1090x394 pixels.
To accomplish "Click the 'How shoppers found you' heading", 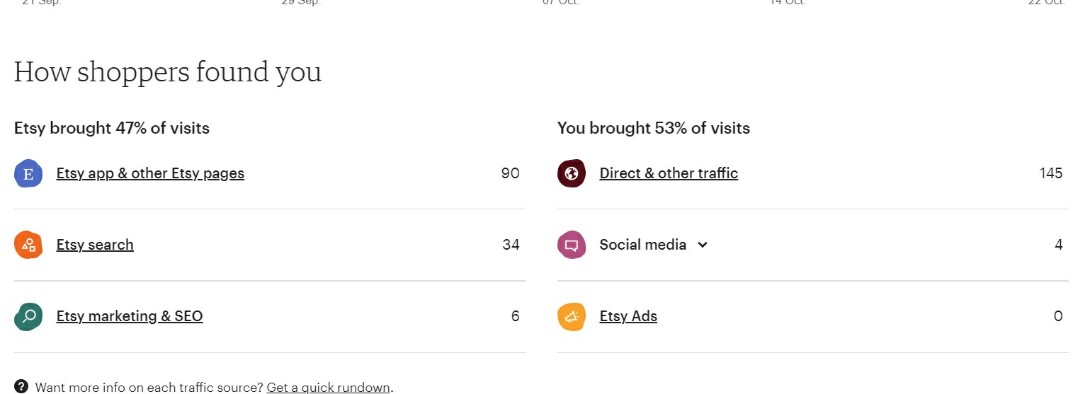I will click(x=168, y=72).
